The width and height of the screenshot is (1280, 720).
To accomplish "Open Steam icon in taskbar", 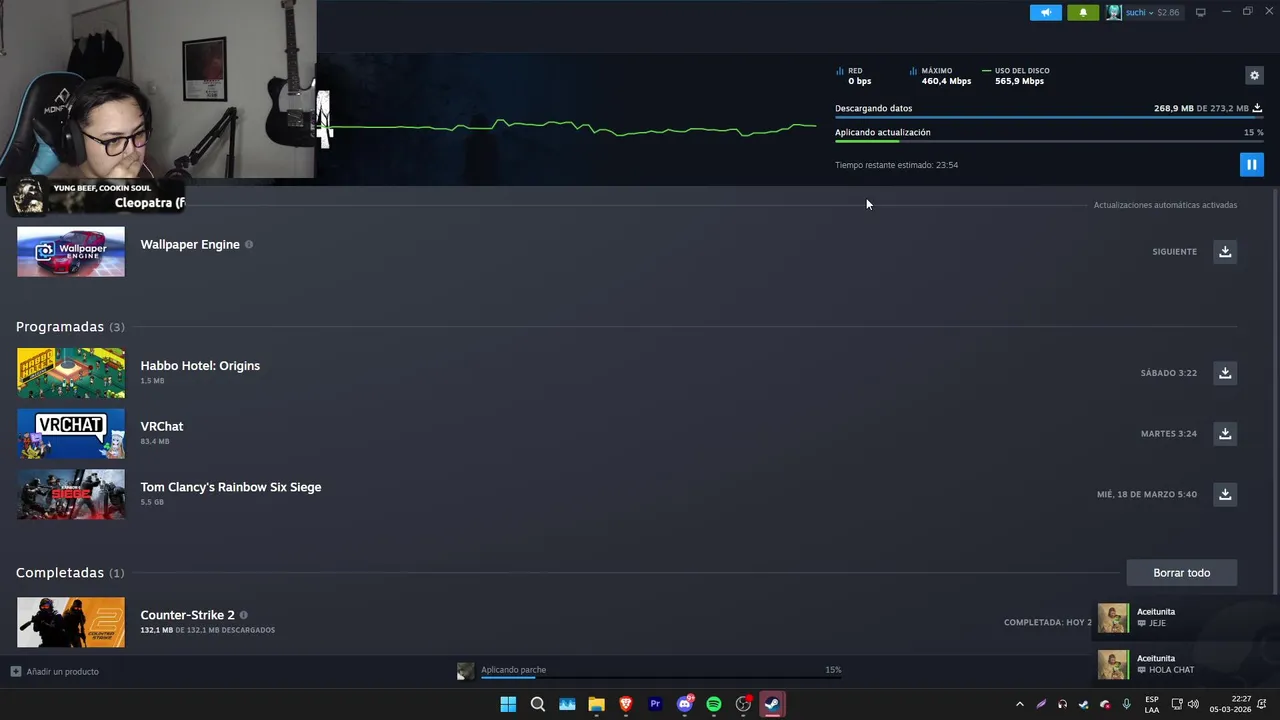I will 772,704.
